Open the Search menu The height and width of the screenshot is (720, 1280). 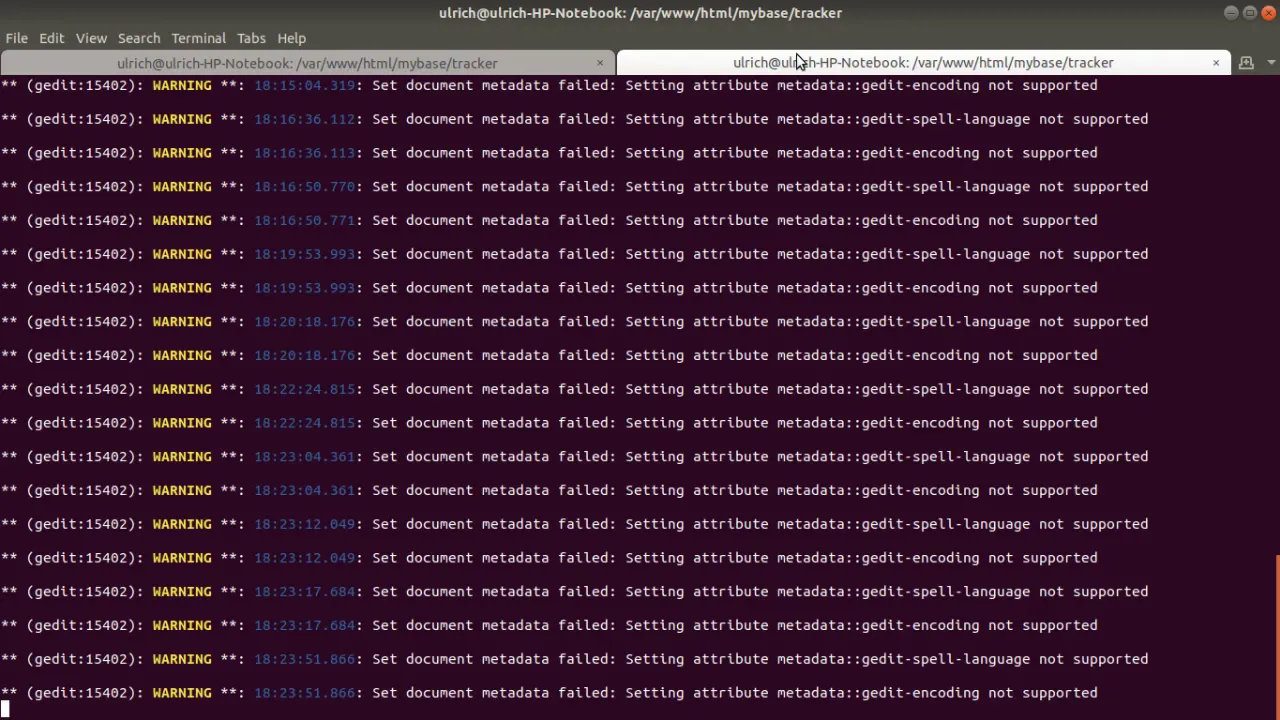(x=139, y=38)
